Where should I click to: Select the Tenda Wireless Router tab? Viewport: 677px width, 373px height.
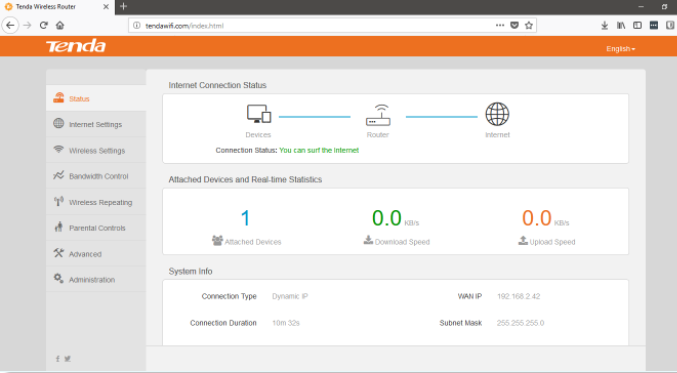click(57, 7)
